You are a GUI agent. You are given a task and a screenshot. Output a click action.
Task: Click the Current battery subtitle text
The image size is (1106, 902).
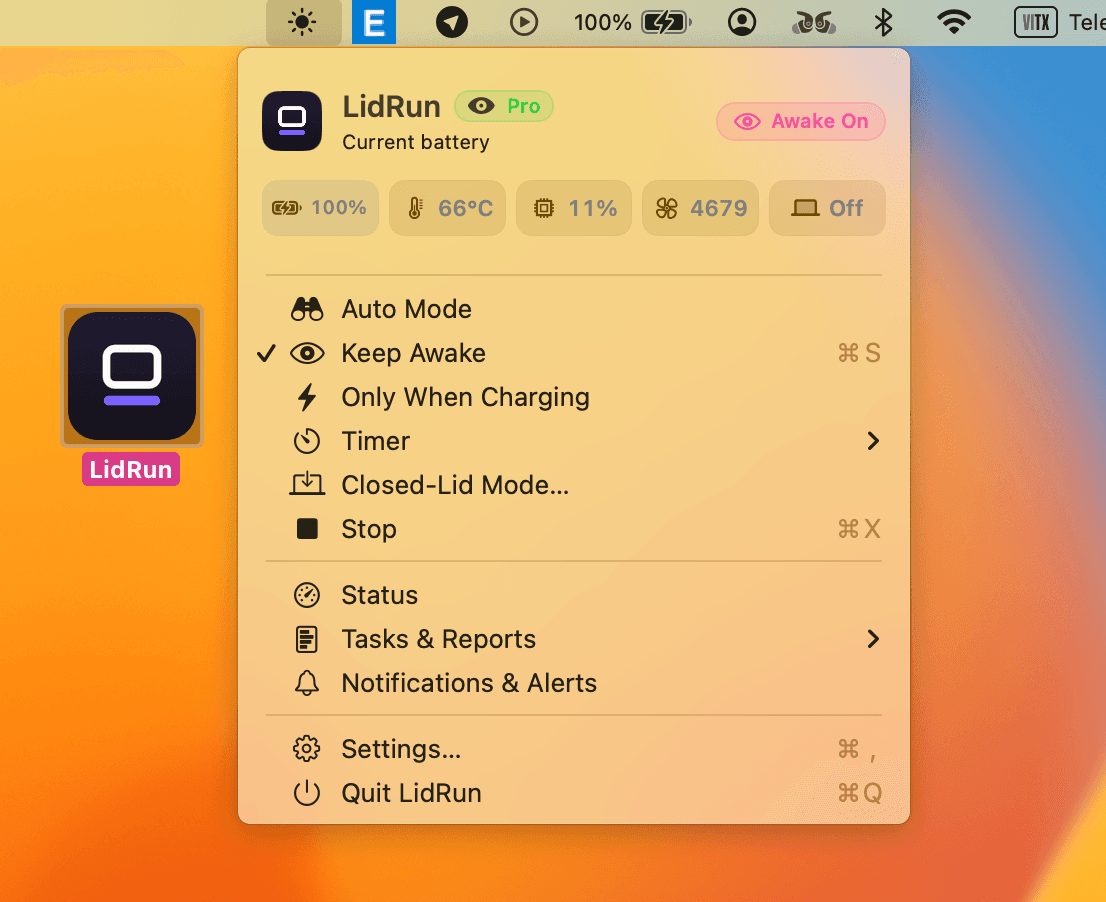coord(415,142)
